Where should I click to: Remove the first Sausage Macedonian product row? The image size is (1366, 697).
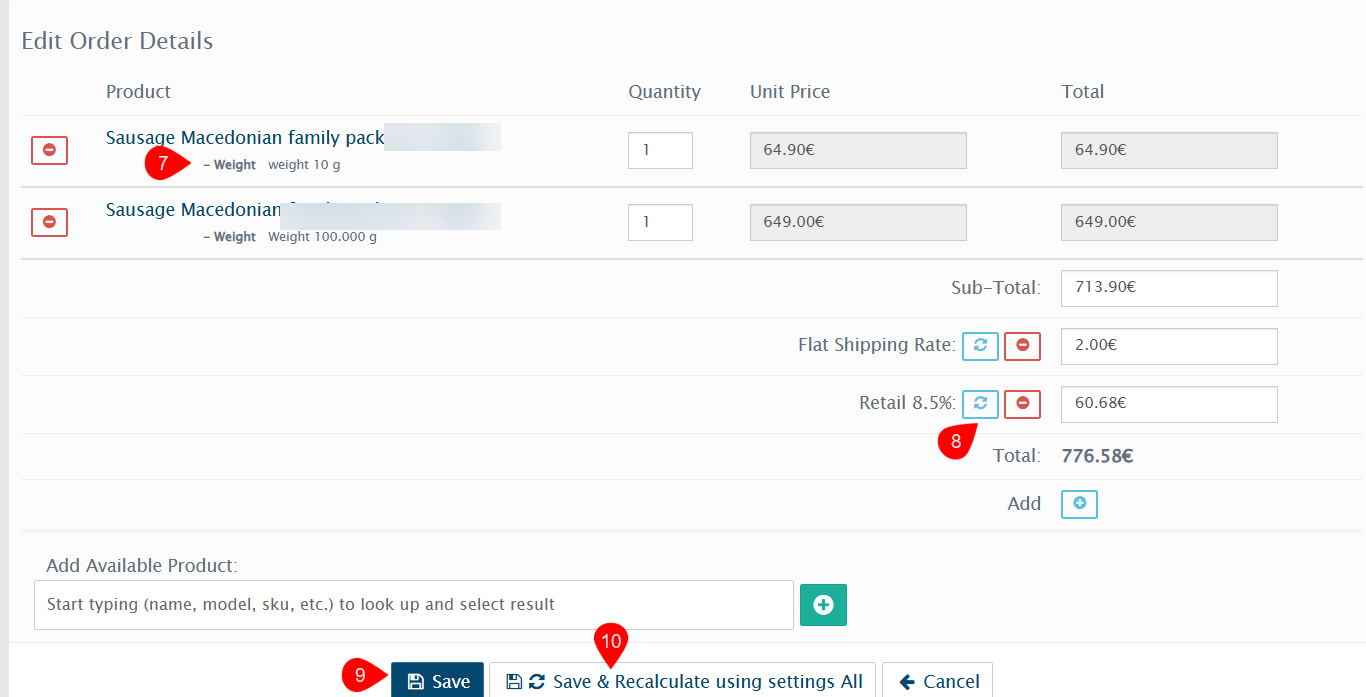tap(49, 150)
